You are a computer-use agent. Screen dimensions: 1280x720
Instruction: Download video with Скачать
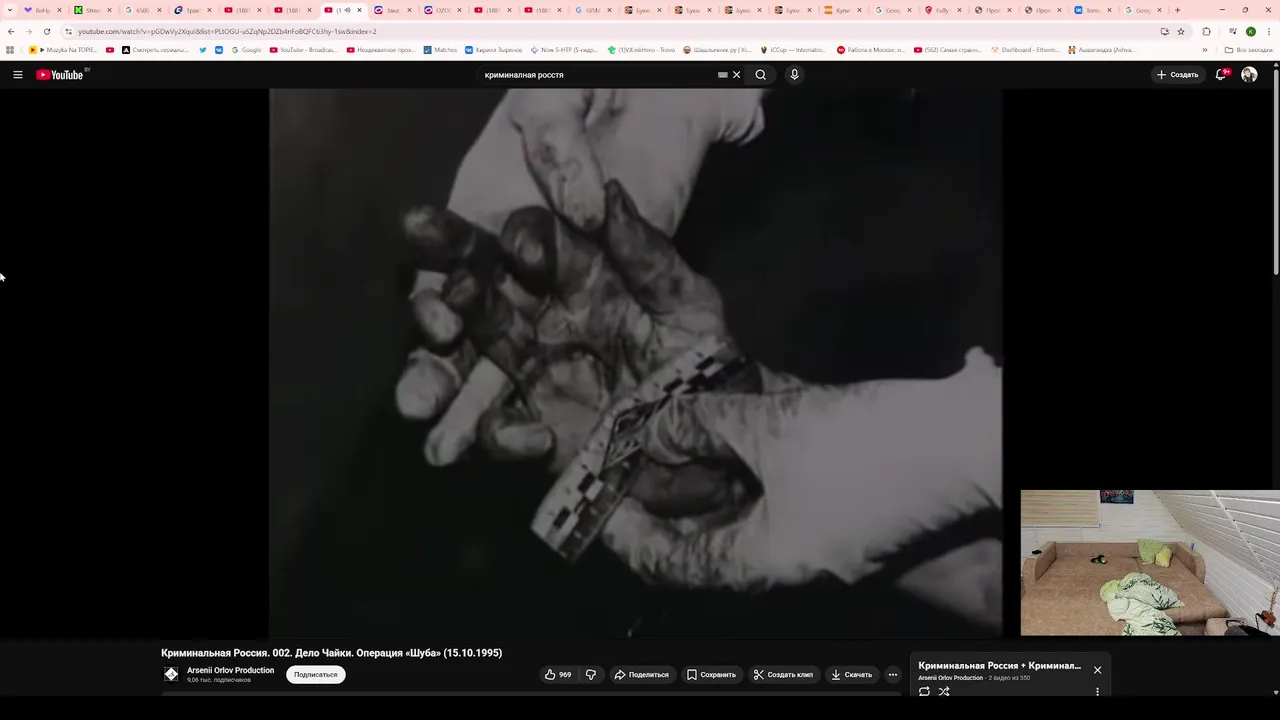click(x=852, y=675)
